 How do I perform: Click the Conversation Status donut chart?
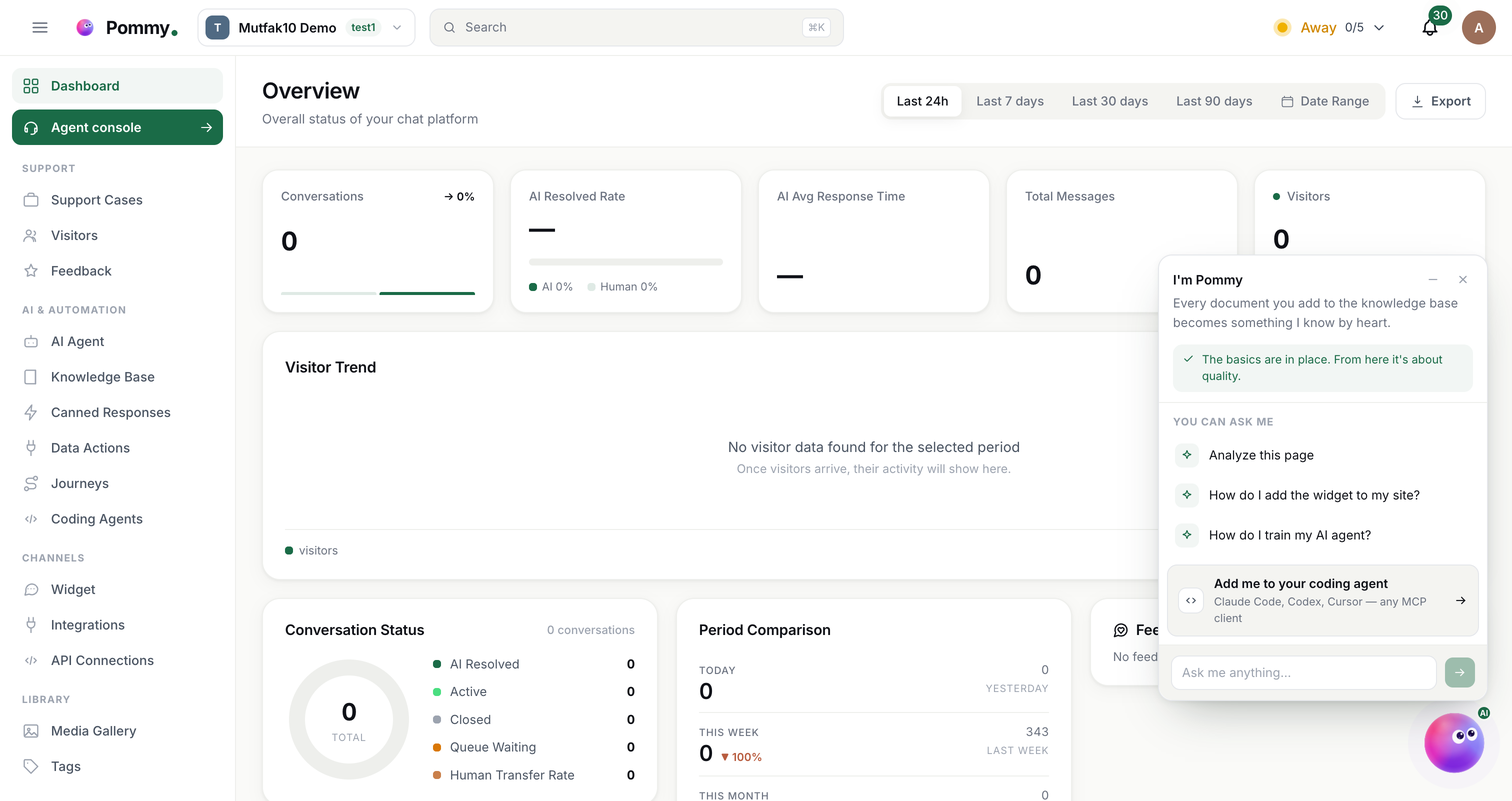(349, 720)
